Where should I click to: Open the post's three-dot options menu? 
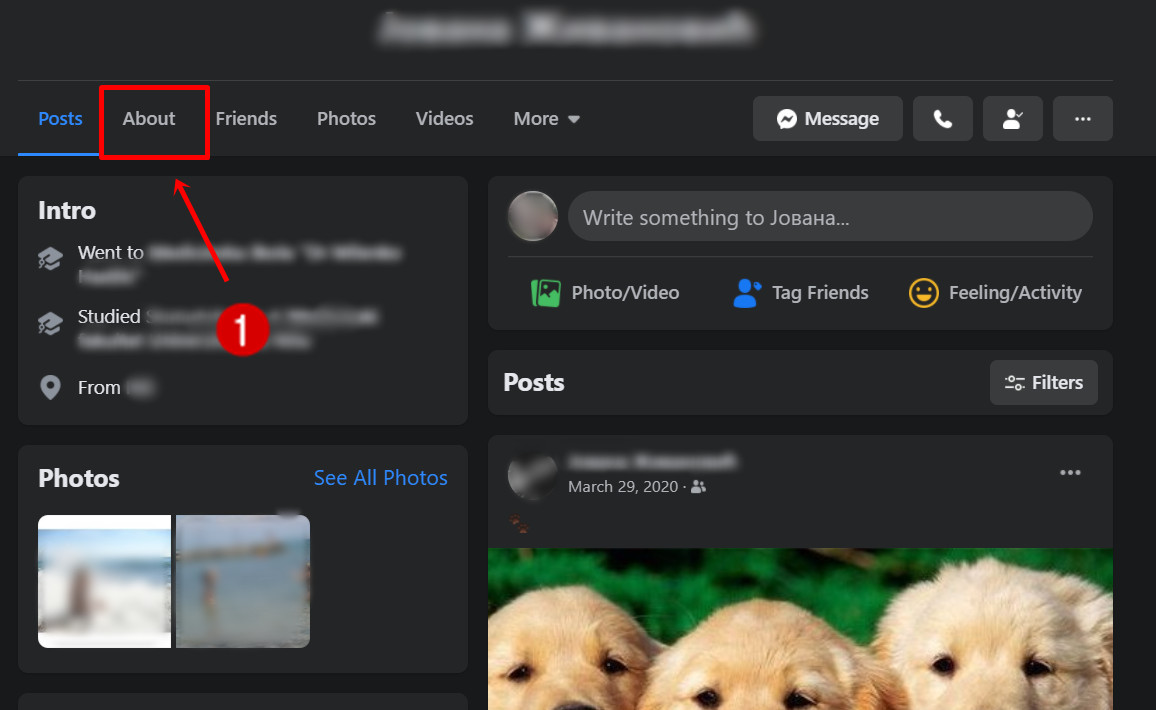1070,473
